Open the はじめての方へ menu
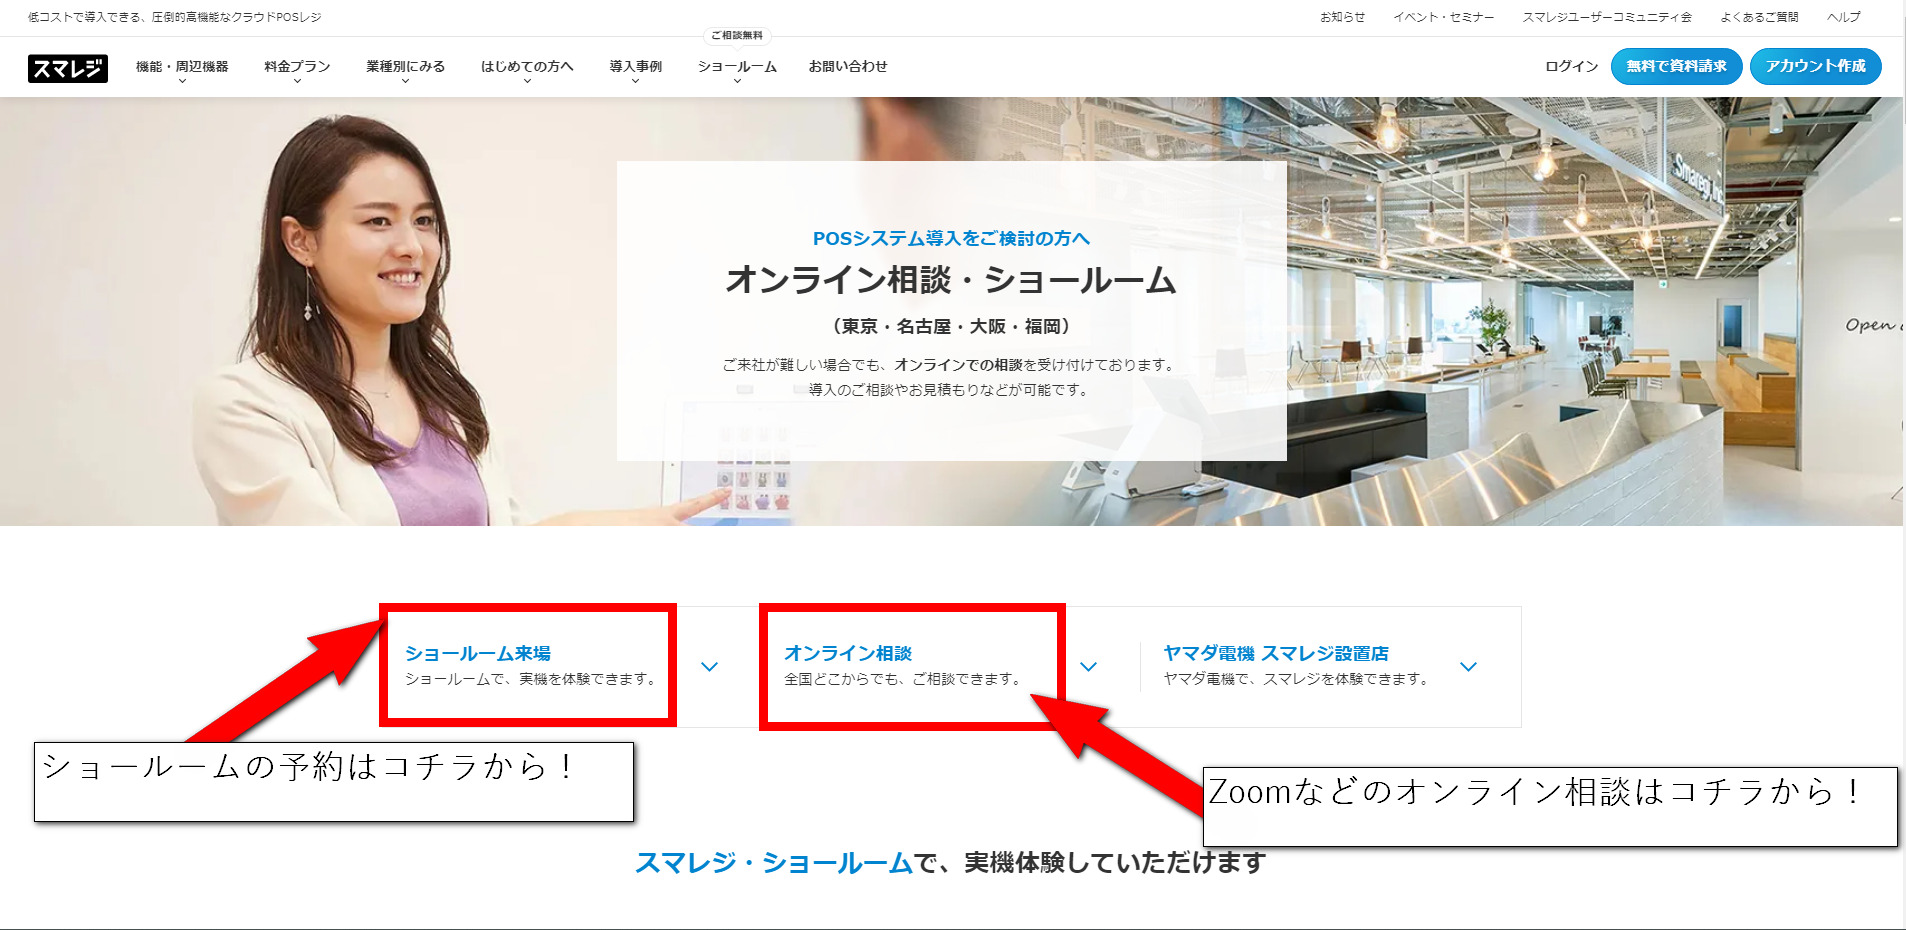Image resolution: width=1906 pixels, height=930 pixels. point(527,66)
